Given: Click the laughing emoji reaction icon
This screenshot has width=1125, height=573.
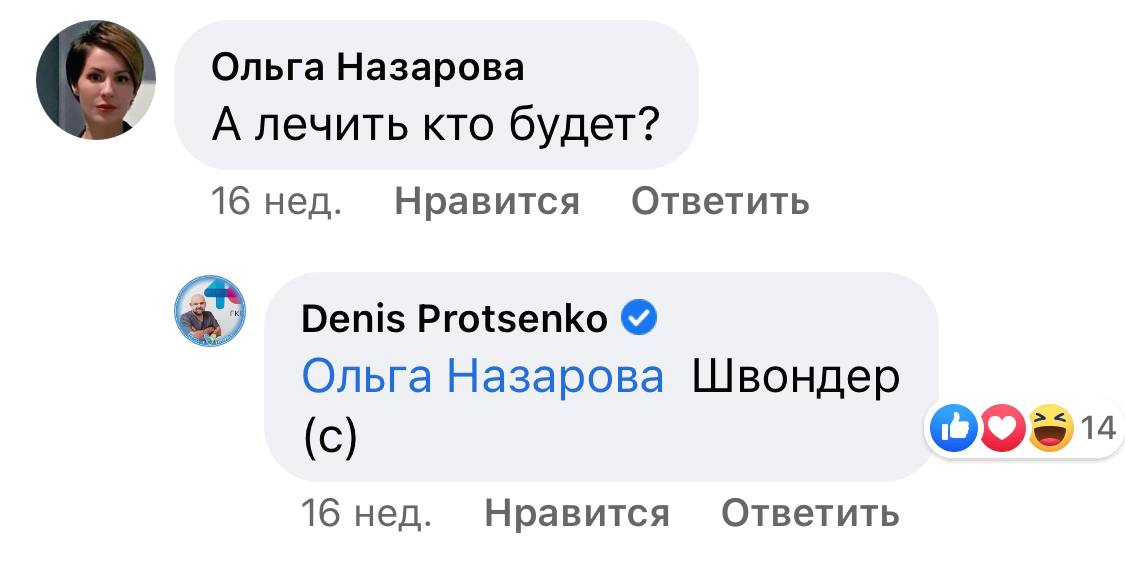Looking at the screenshot, I should tap(1049, 429).
